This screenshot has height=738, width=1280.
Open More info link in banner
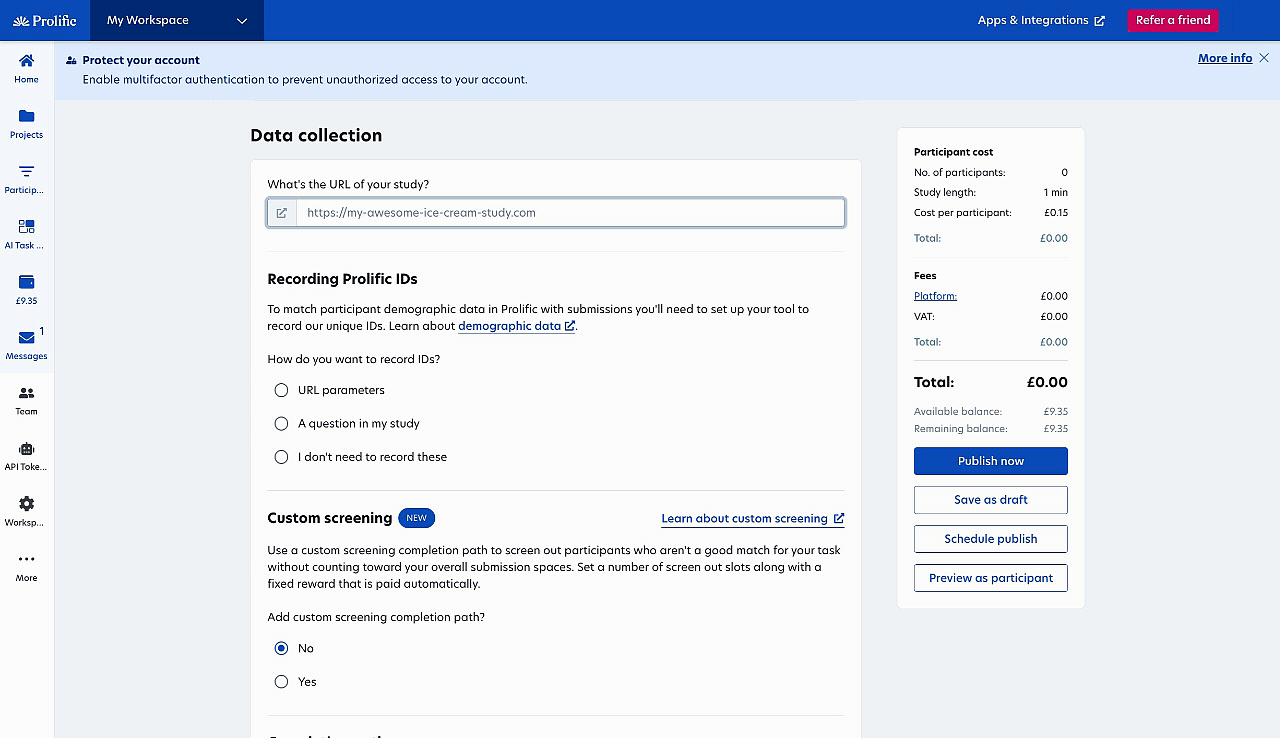(1225, 58)
